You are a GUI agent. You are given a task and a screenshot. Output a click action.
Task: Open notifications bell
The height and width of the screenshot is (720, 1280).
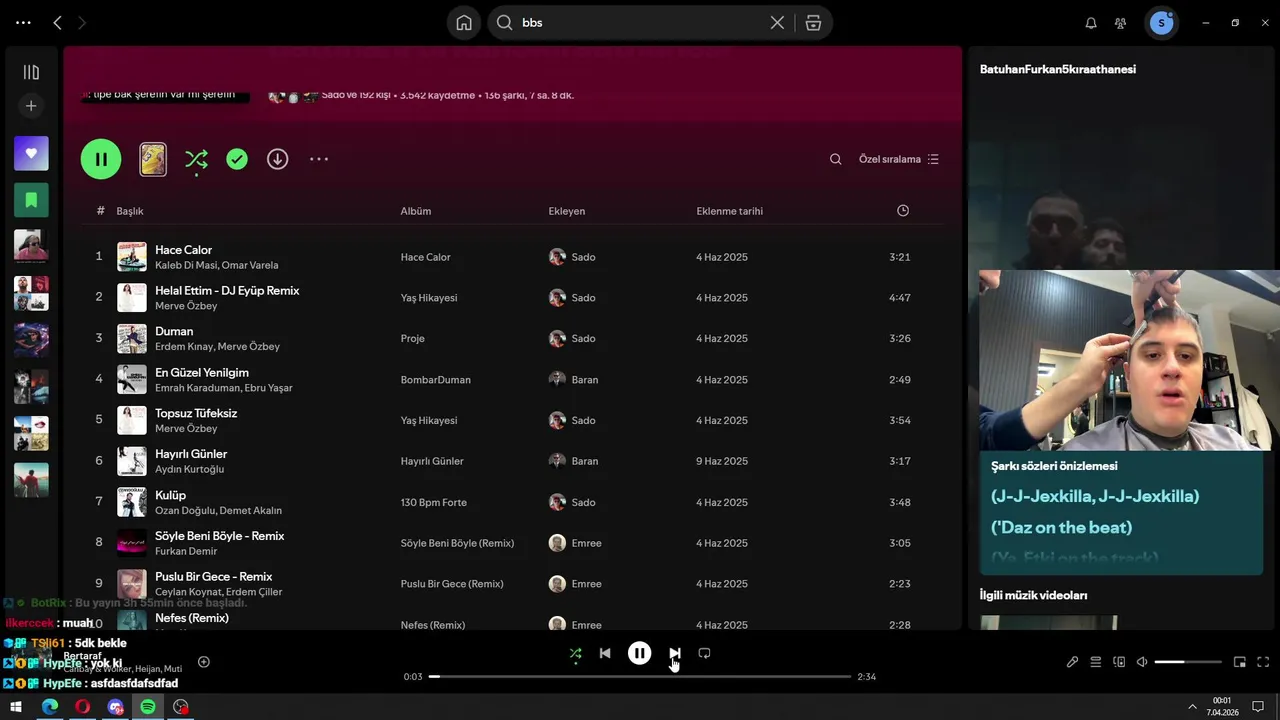[x=1091, y=22]
